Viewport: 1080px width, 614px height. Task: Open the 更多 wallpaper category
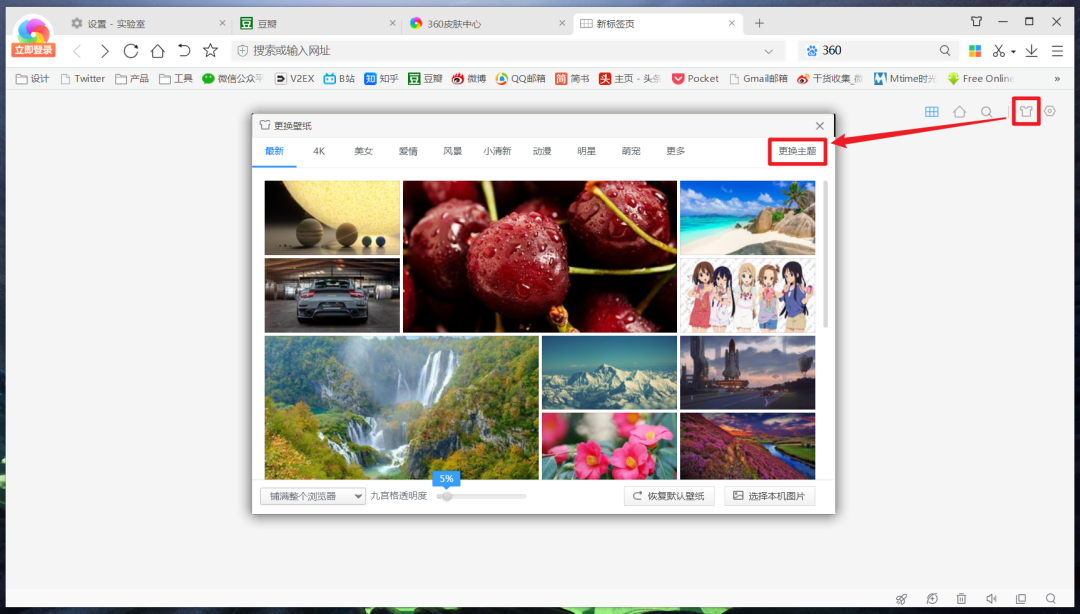point(676,151)
